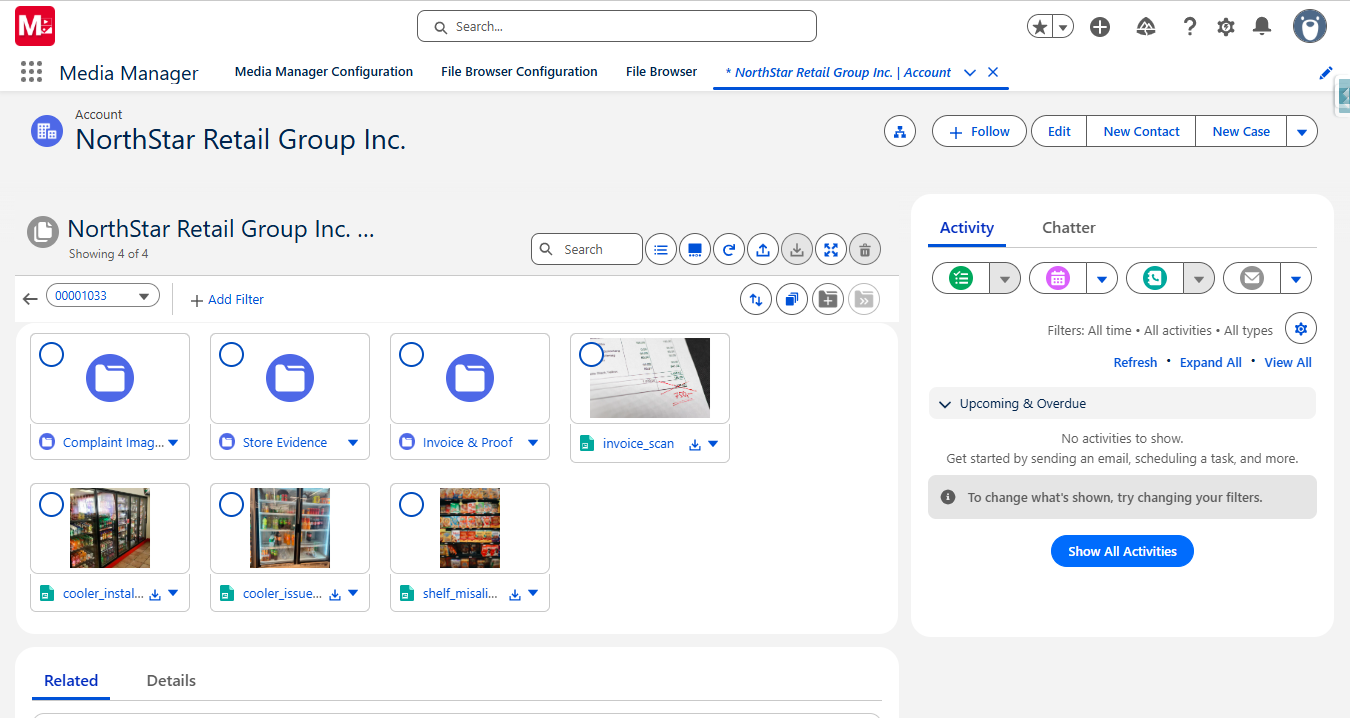Switch to the Details tab
The width and height of the screenshot is (1350, 718).
pos(171,681)
